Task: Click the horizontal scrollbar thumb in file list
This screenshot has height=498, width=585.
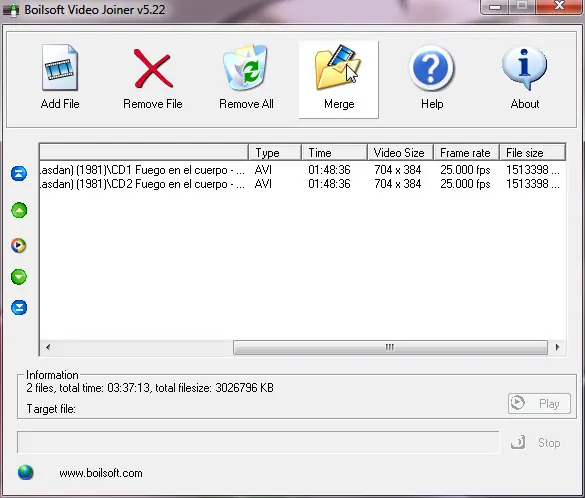Action: pyautogui.click(x=390, y=347)
